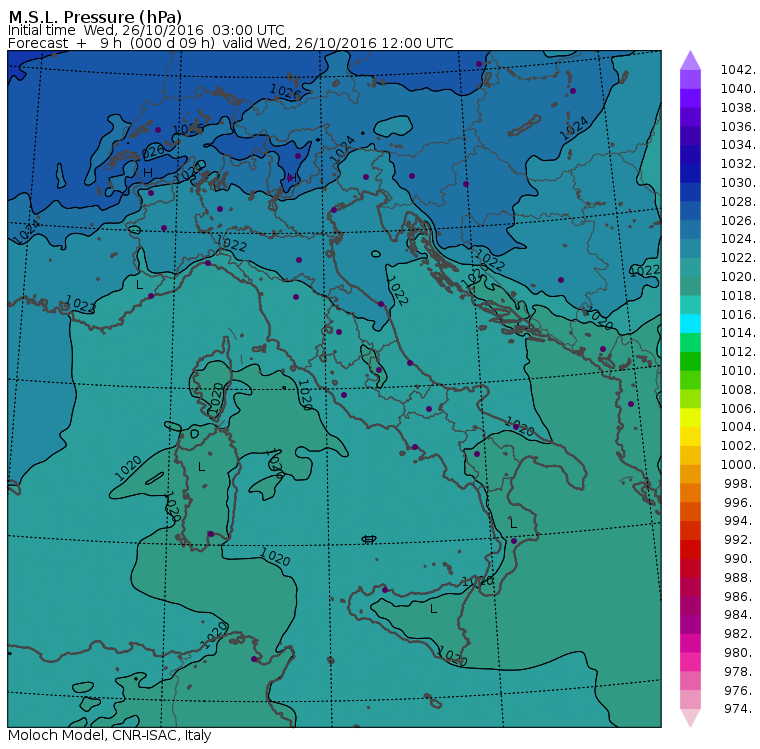Click the '988.' legend label
Viewport: 760px width, 749px height.
coord(740,578)
